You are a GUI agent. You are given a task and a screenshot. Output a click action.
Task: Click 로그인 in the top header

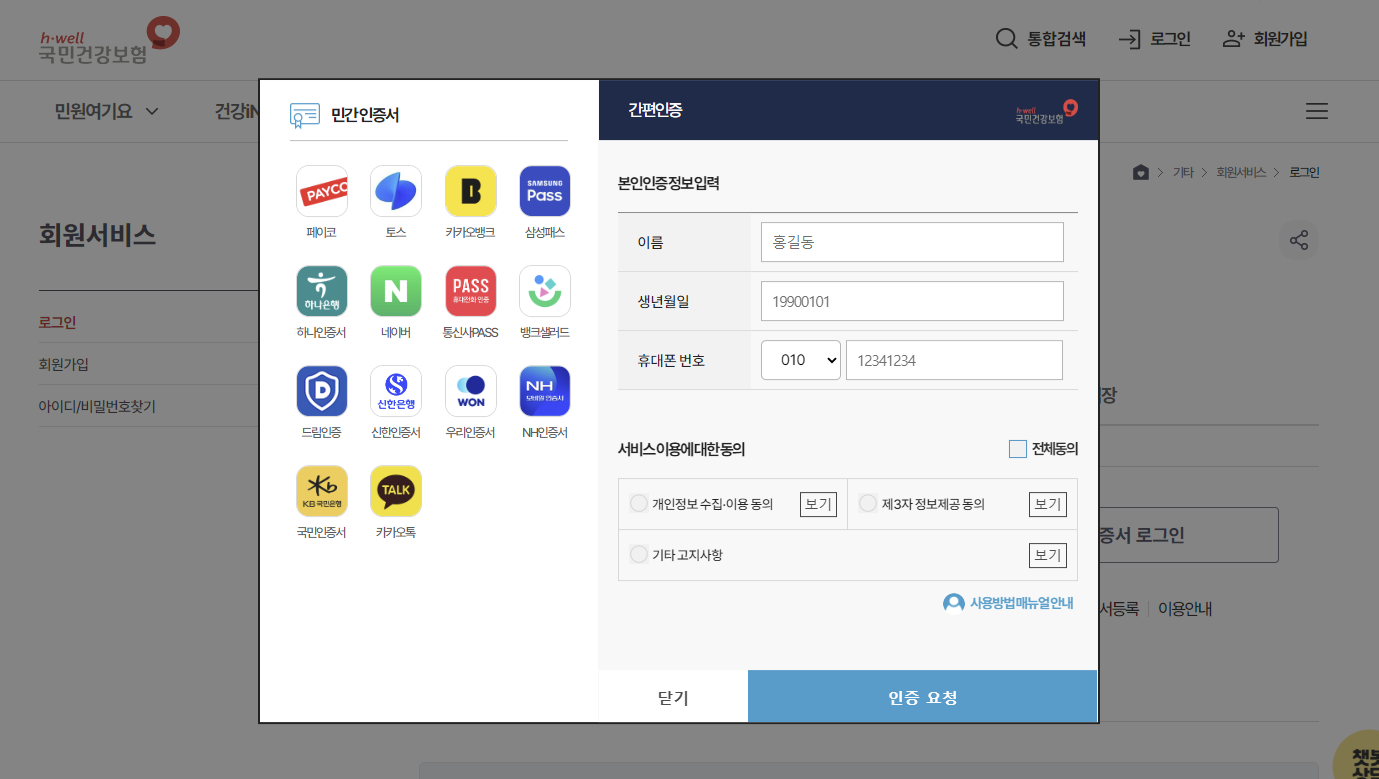[x=1155, y=39]
